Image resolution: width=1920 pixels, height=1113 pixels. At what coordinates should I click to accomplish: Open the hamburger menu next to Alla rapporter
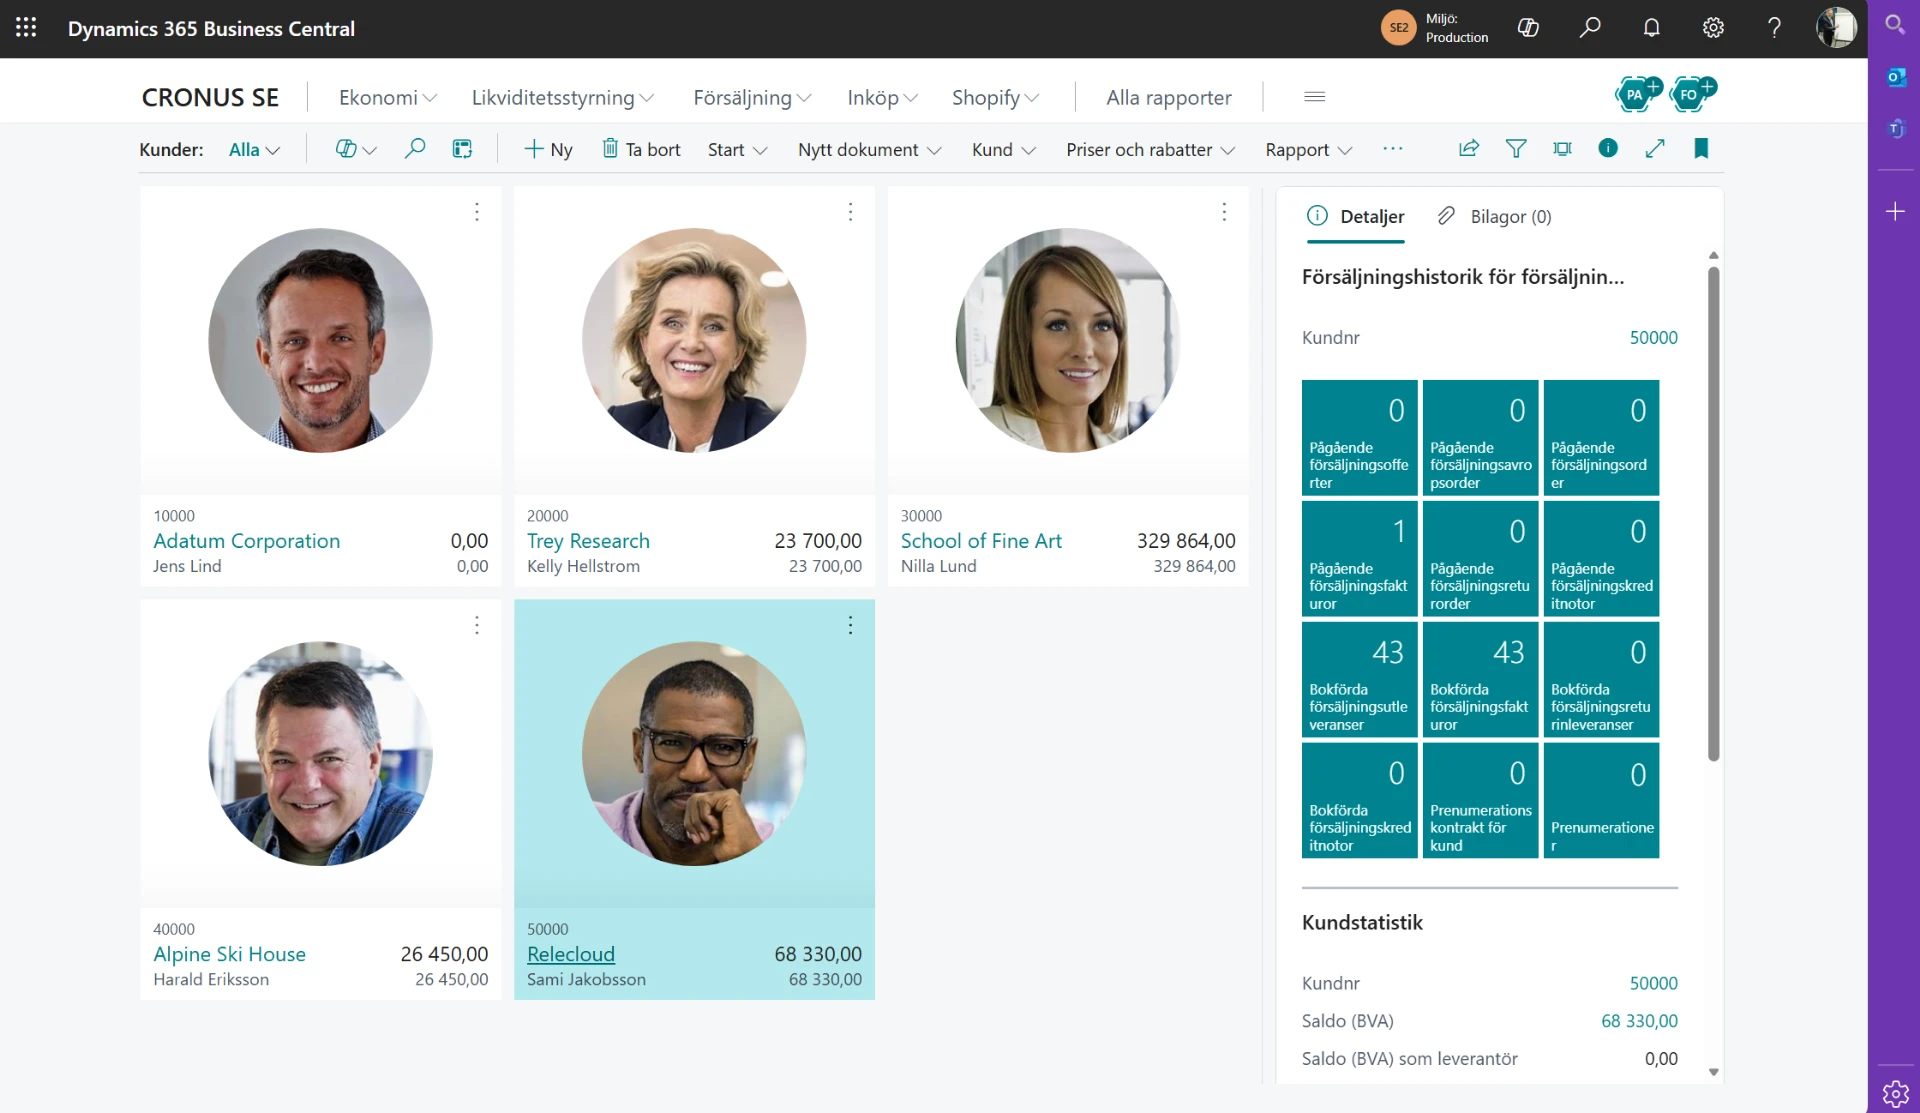point(1315,97)
